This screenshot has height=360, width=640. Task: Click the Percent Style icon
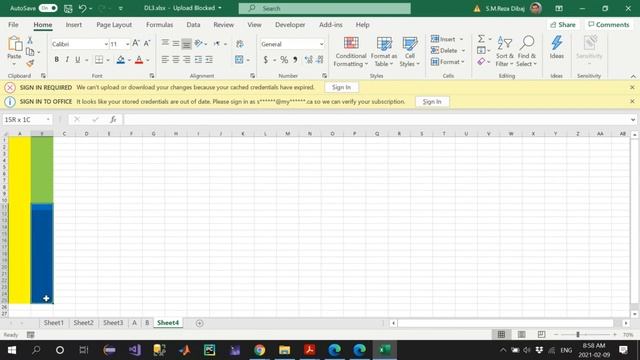click(x=284, y=60)
